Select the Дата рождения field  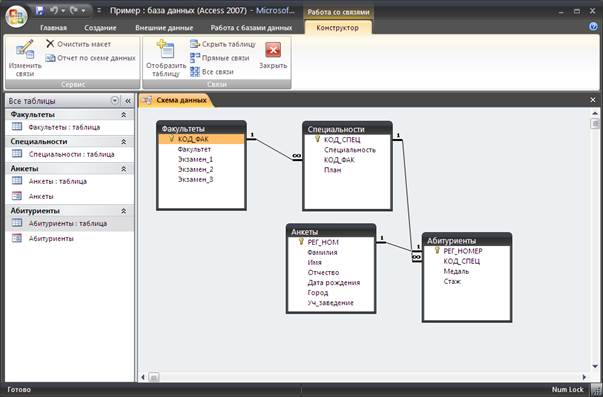pyautogui.click(x=331, y=282)
